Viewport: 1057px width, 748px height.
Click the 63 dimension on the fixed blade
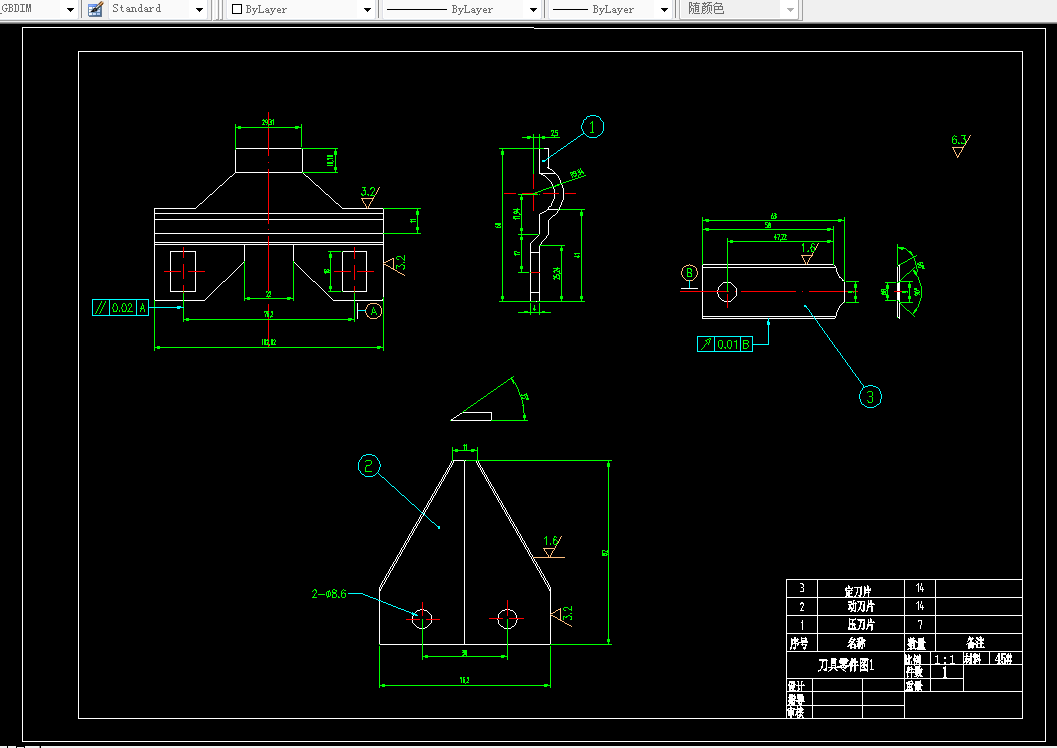pos(774,216)
